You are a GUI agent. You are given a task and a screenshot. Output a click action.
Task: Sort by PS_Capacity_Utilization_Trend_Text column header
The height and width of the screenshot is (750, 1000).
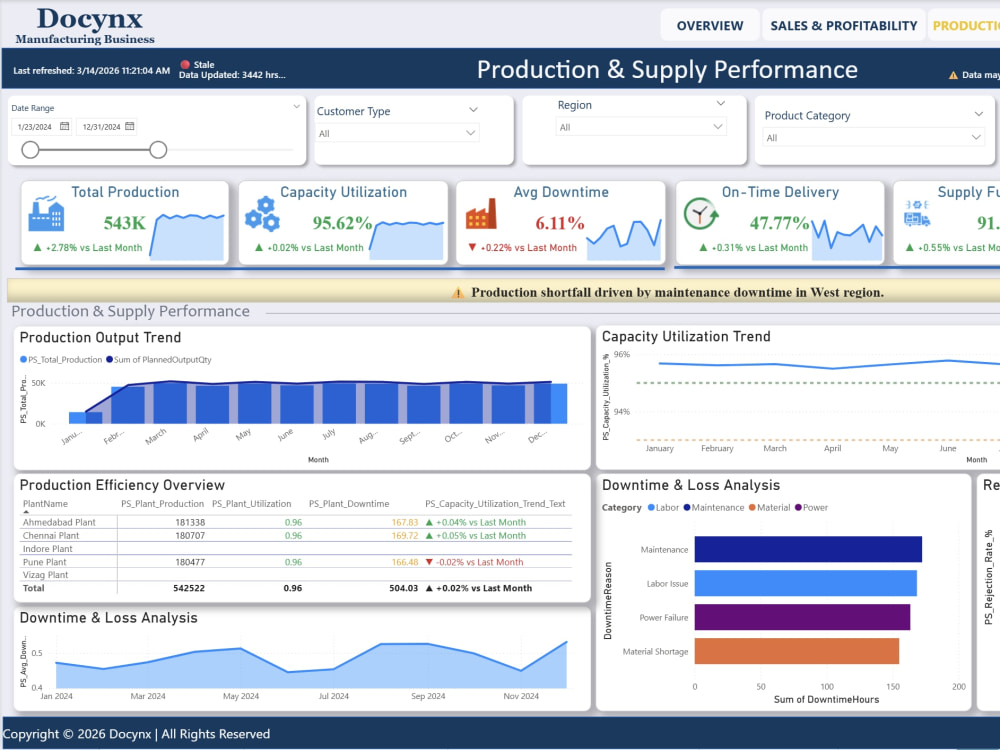496,504
